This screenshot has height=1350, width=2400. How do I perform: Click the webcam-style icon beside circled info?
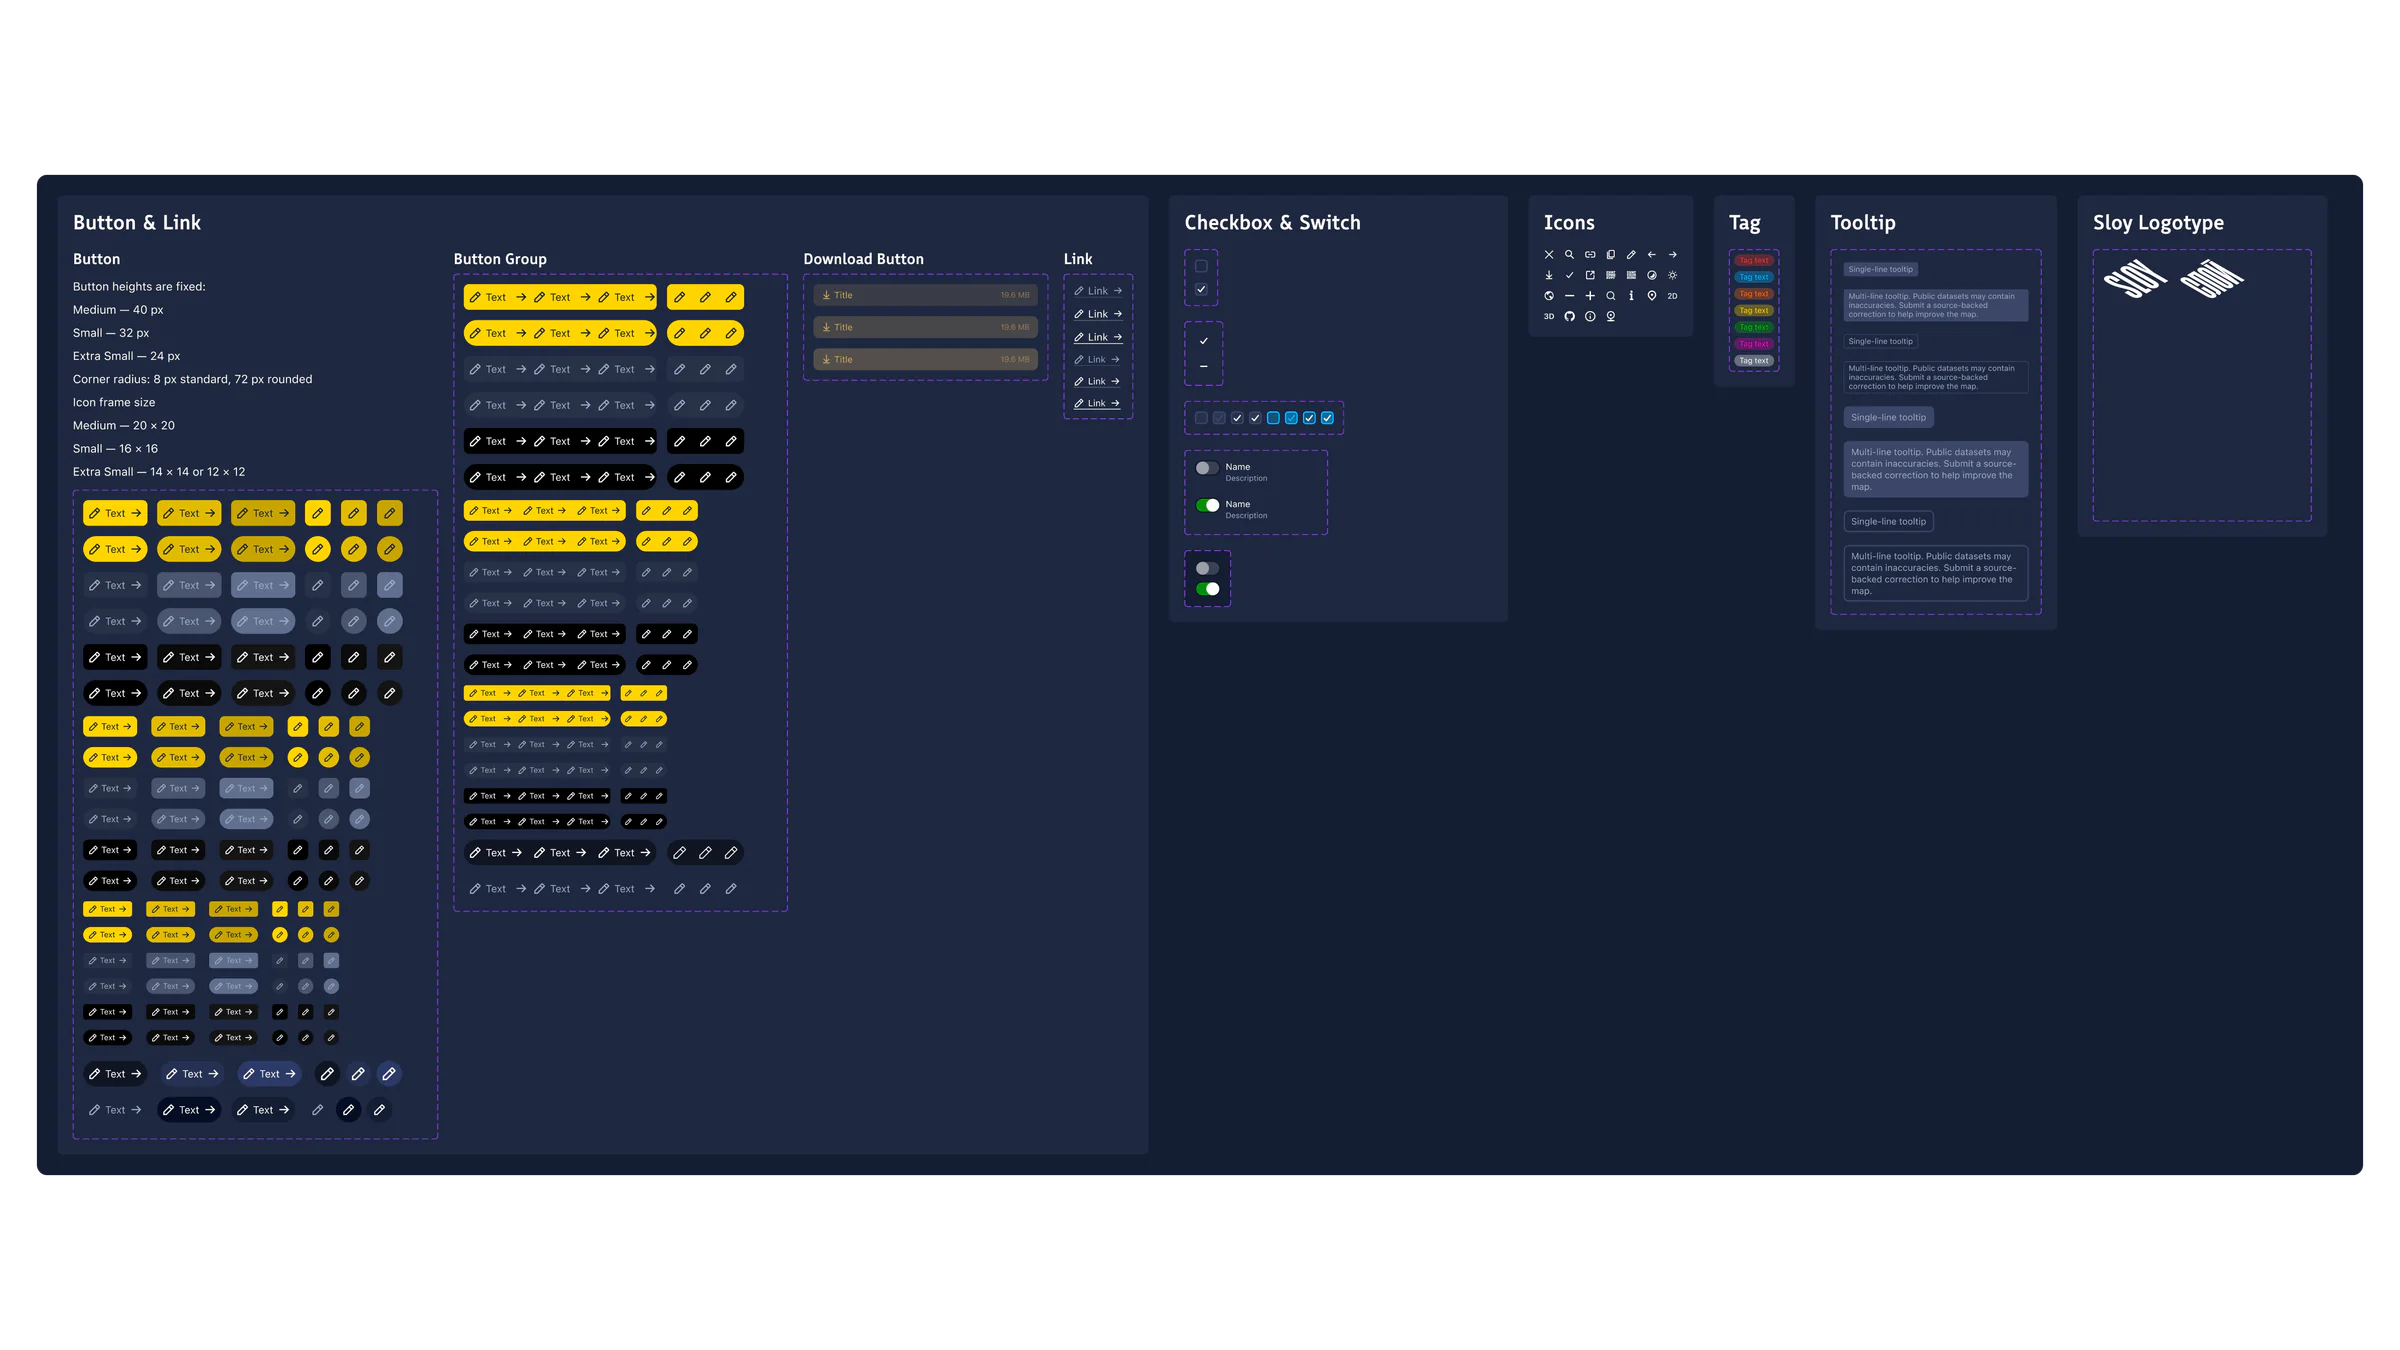click(1611, 316)
